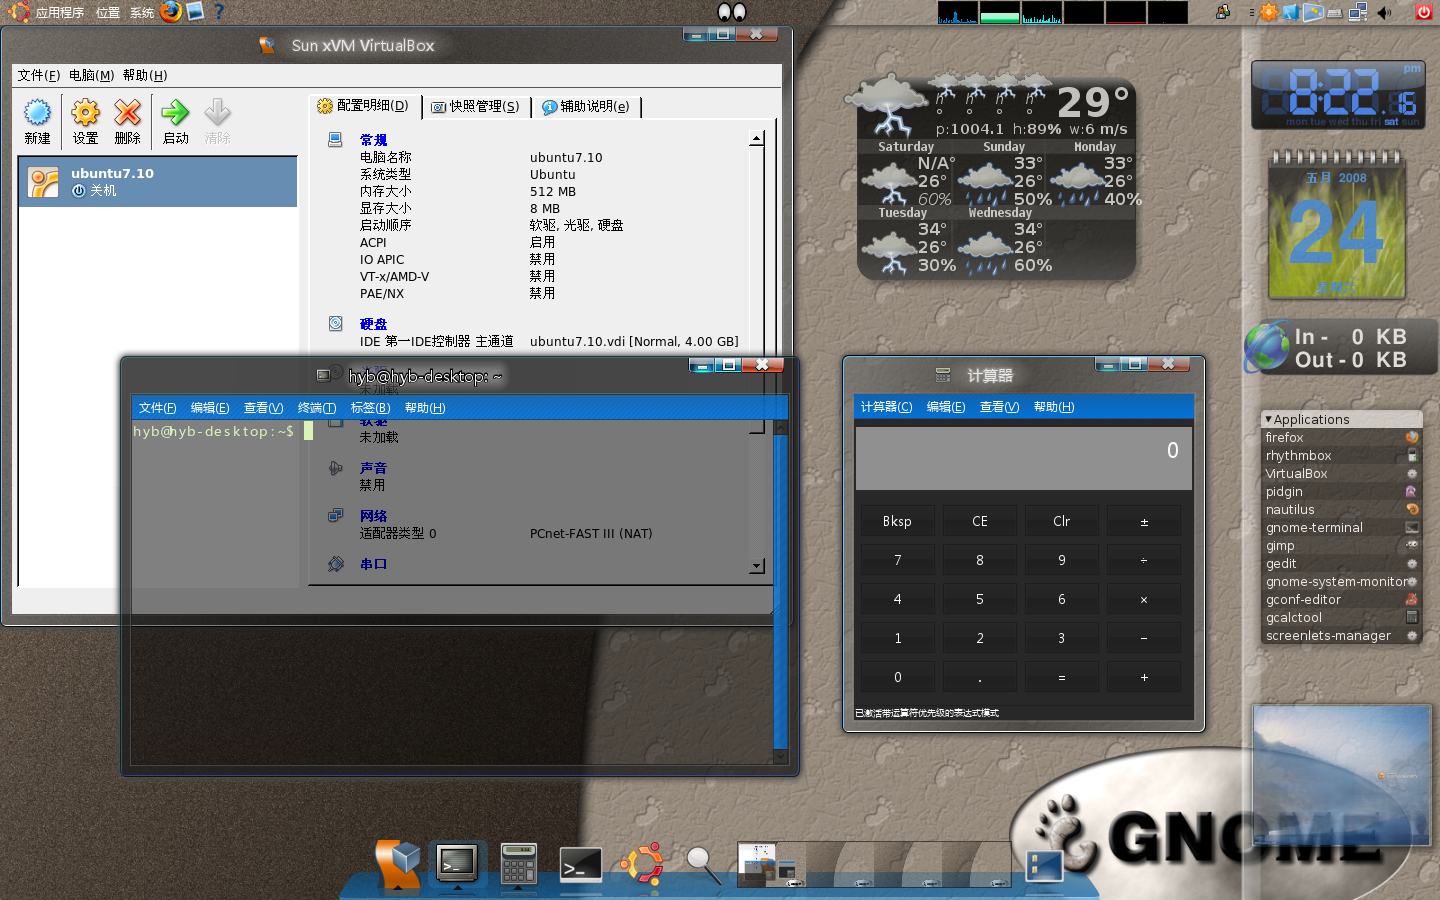Click the Discard (清除) down-arrow icon
The width and height of the screenshot is (1440, 900).
click(x=217, y=122)
